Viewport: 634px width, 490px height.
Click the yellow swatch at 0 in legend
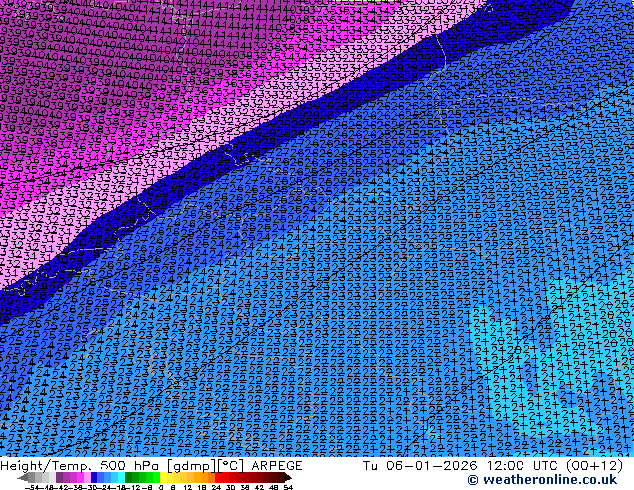pos(164,477)
